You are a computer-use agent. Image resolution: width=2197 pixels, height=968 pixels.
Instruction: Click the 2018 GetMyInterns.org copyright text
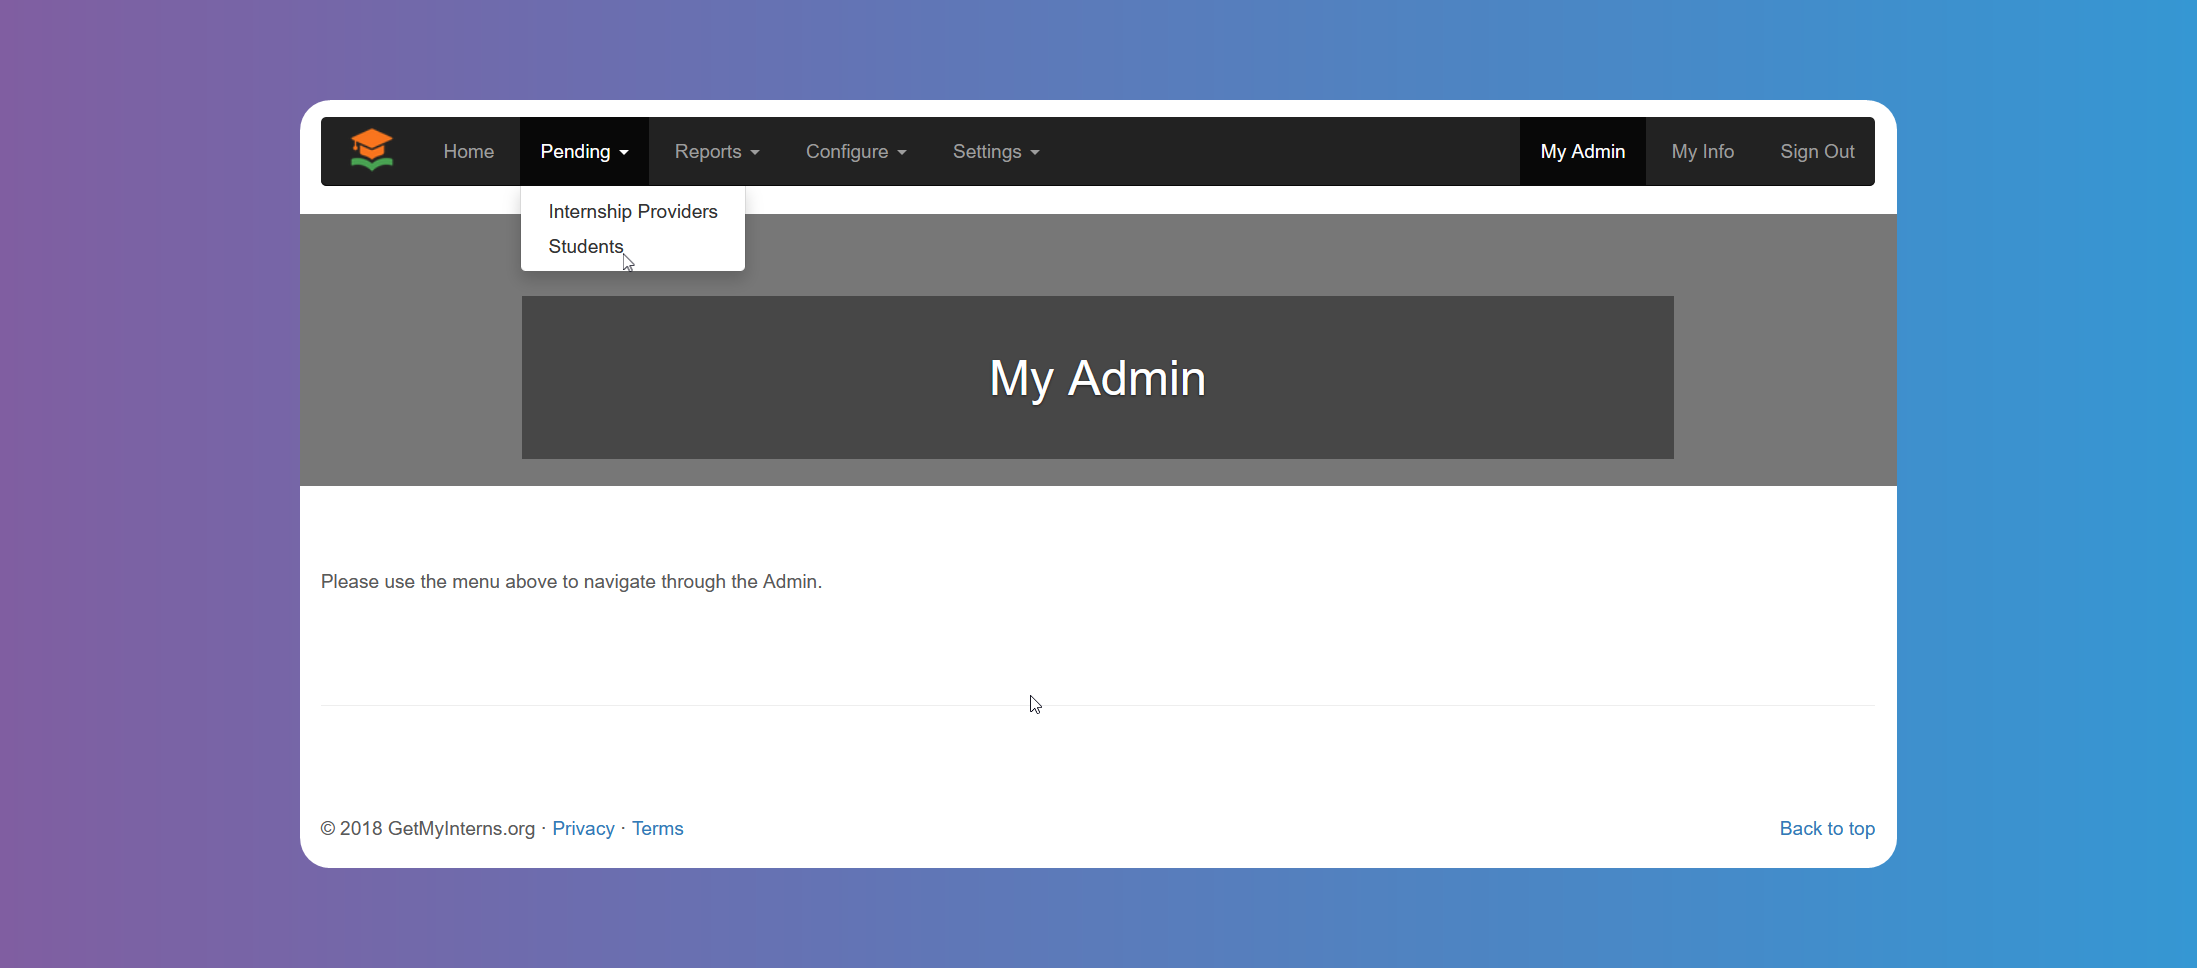(x=427, y=829)
